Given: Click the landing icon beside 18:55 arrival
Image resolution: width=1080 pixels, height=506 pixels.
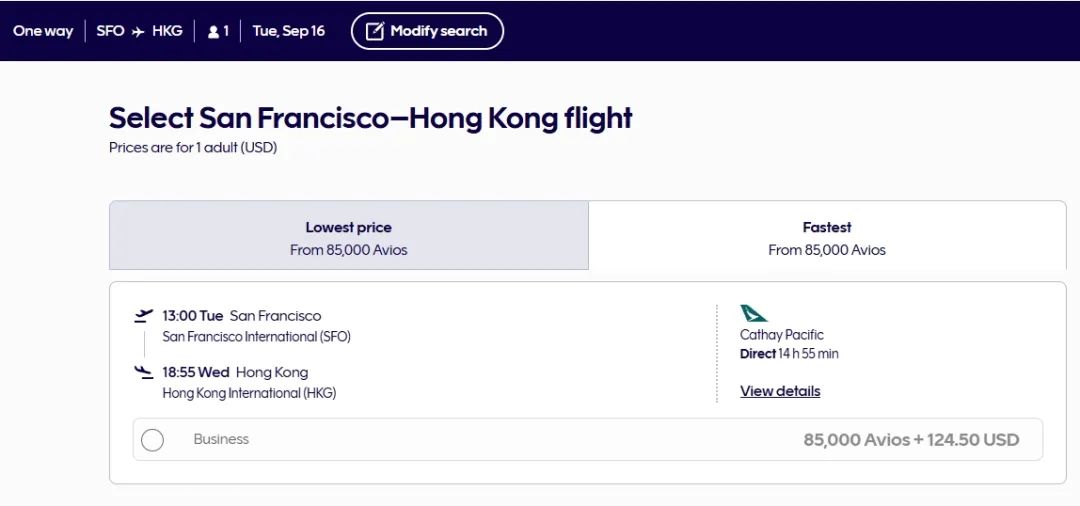Looking at the screenshot, I should pyautogui.click(x=144, y=372).
